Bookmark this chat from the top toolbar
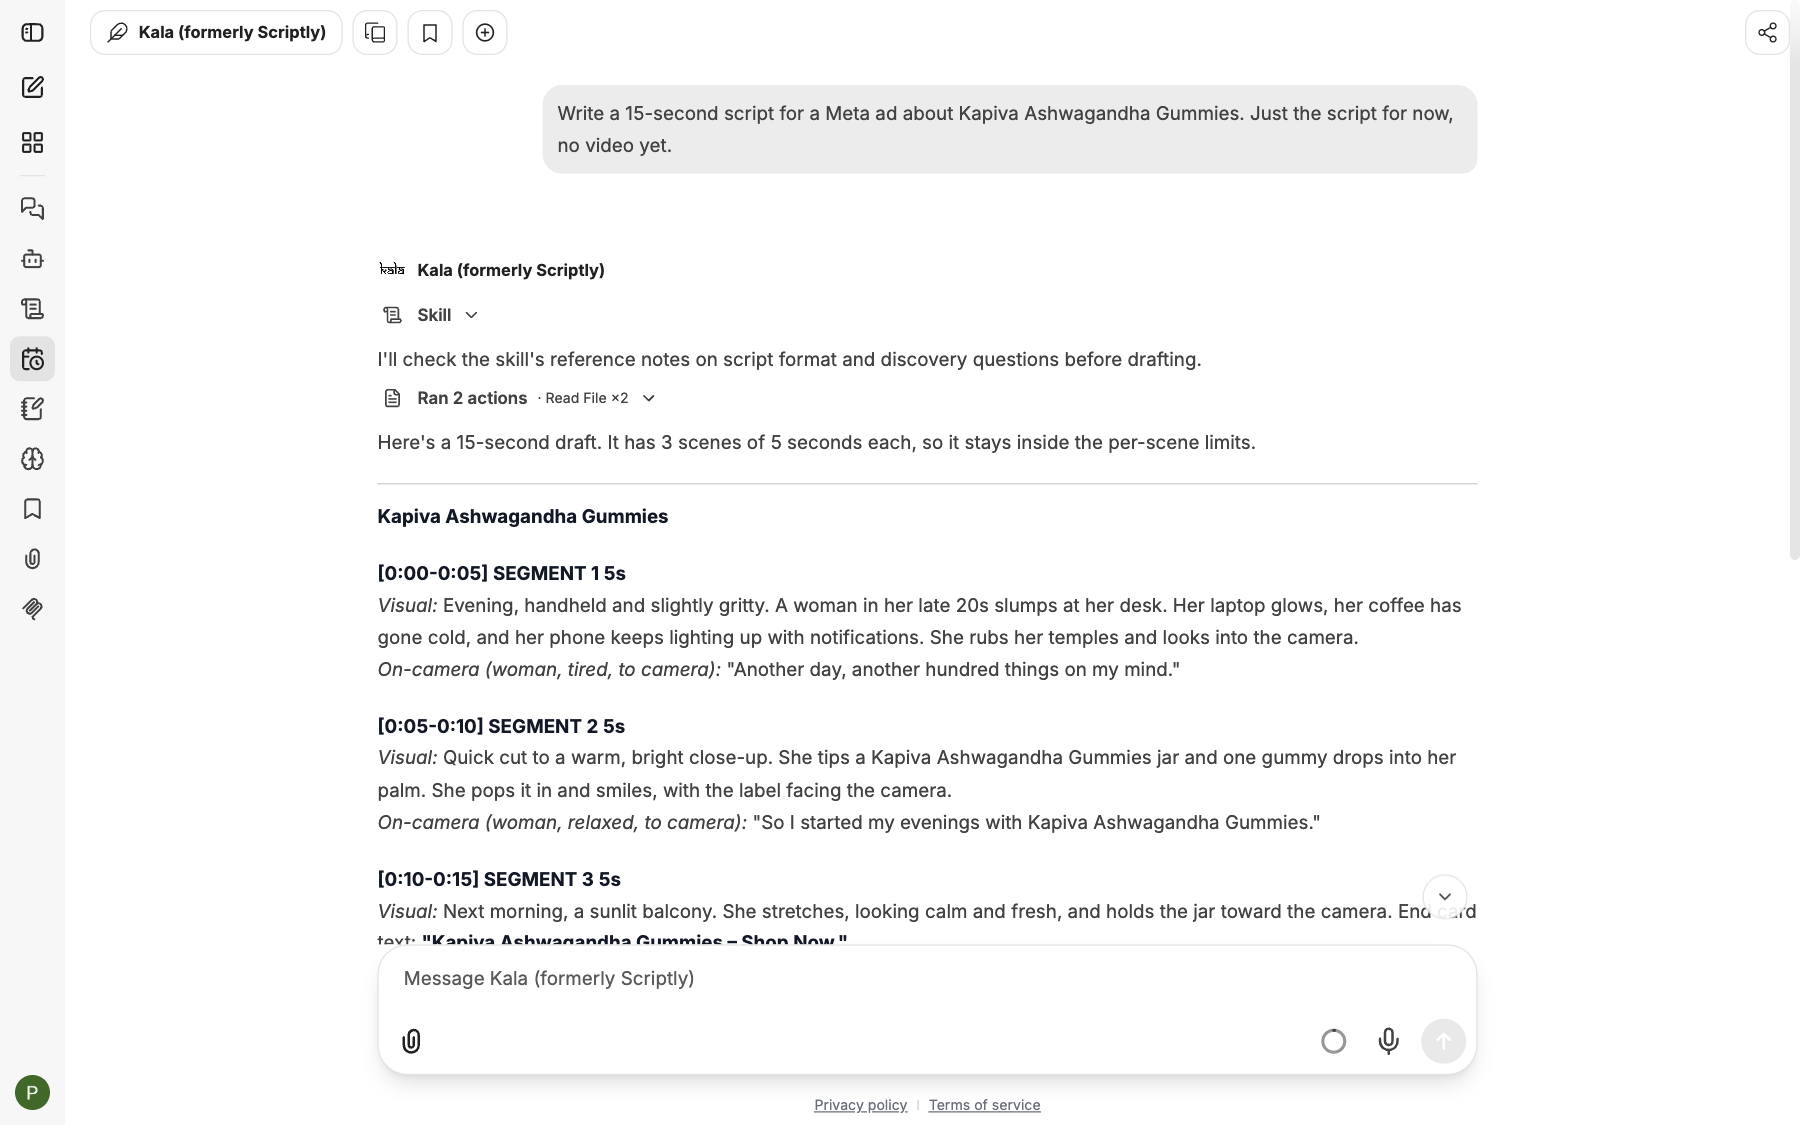 [x=430, y=33]
